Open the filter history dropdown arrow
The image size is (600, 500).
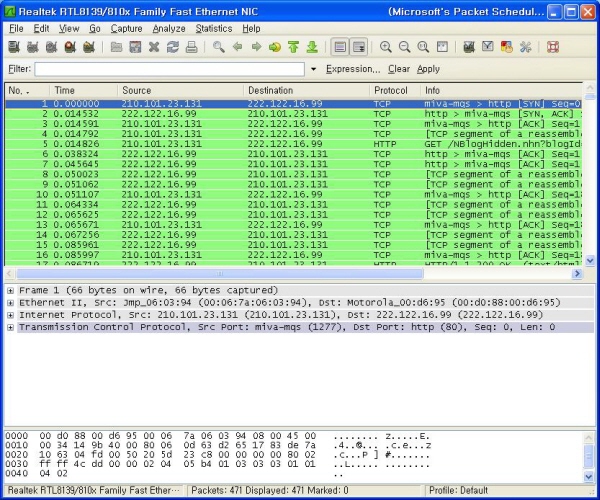pos(313,69)
